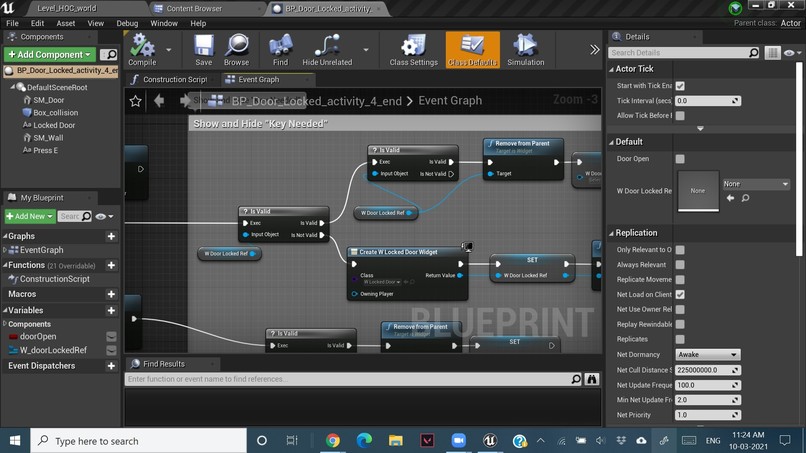Collapse Replication section
This screenshot has height=453, width=806.
coord(612,233)
